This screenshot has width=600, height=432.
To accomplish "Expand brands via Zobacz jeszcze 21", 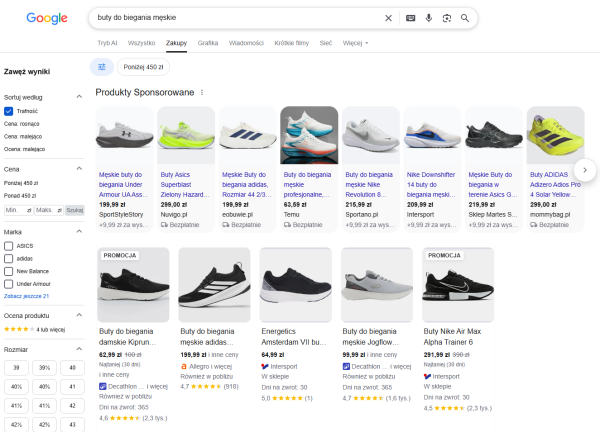I will pyautogui.click(x=26, y=296).
